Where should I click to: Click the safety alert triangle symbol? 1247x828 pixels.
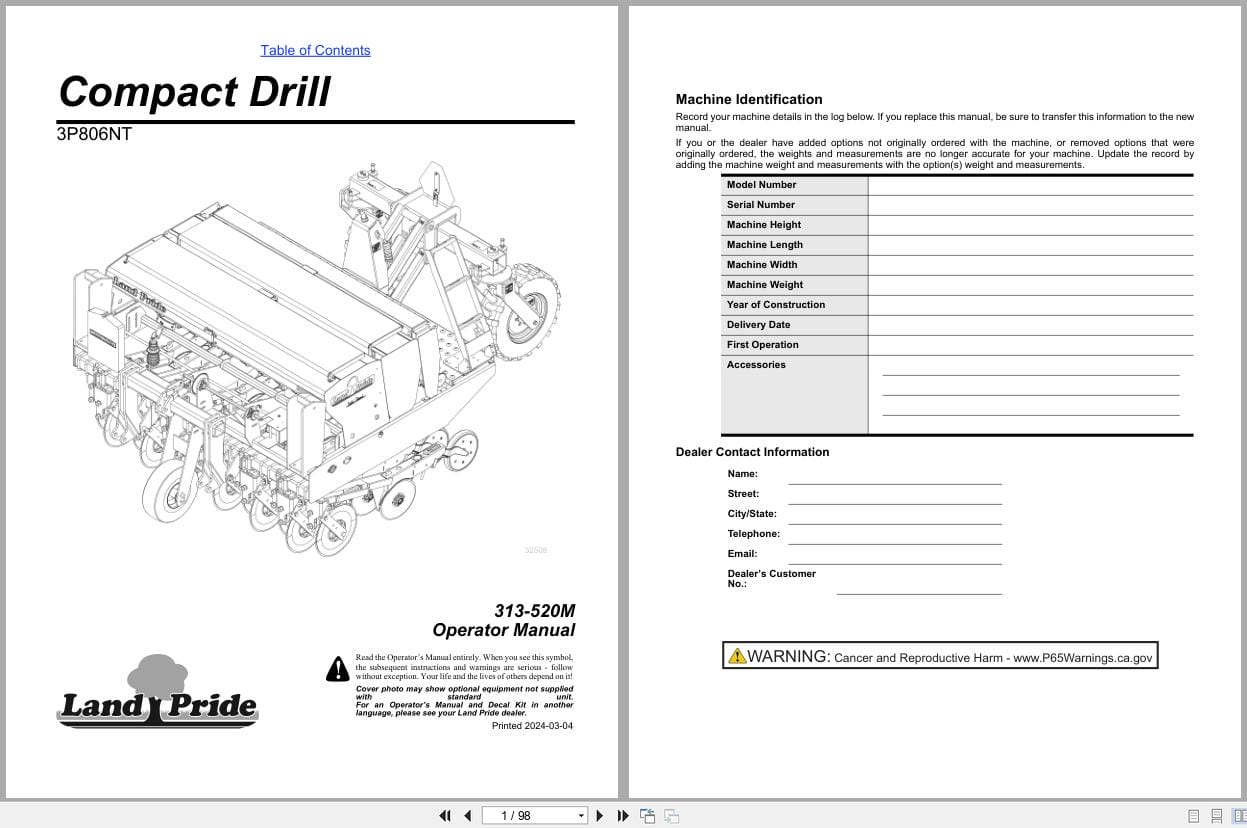tap(338, 668)
